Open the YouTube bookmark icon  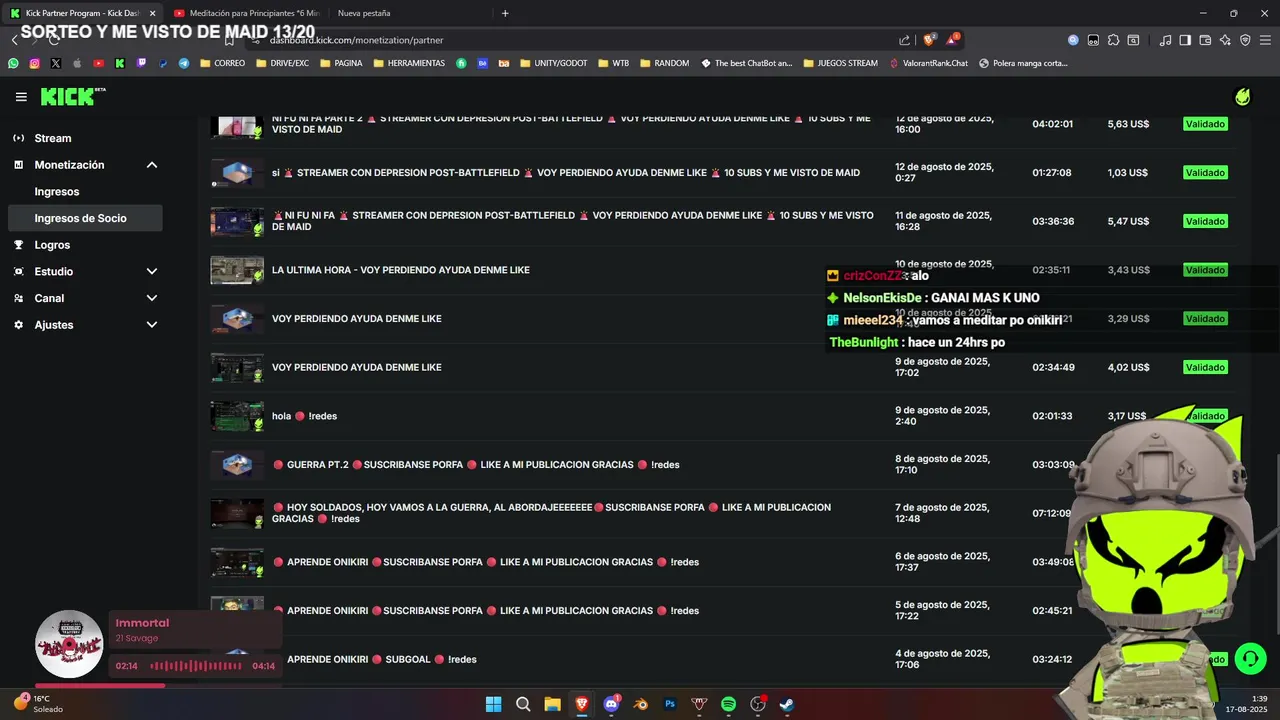(98, 63)
